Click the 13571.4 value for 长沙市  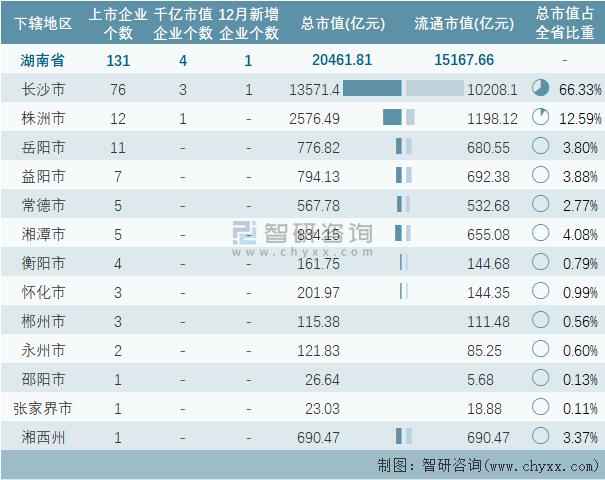tap(315, 90)
